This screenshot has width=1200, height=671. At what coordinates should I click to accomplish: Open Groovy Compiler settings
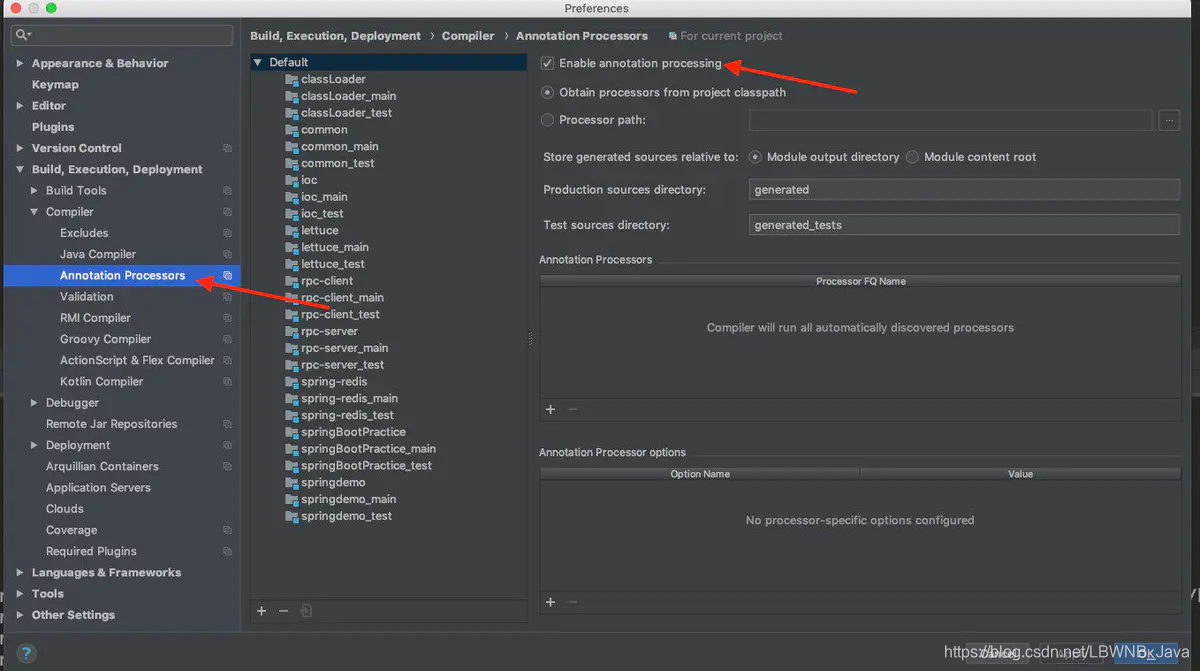[106, 339]
